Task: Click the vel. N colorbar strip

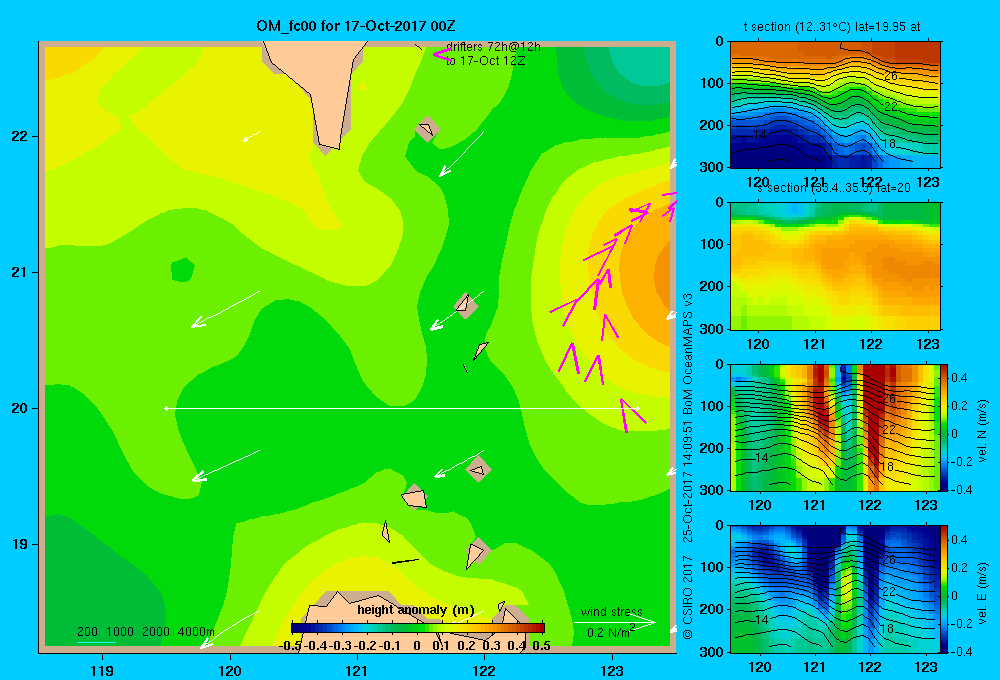Action: point(945,427)
